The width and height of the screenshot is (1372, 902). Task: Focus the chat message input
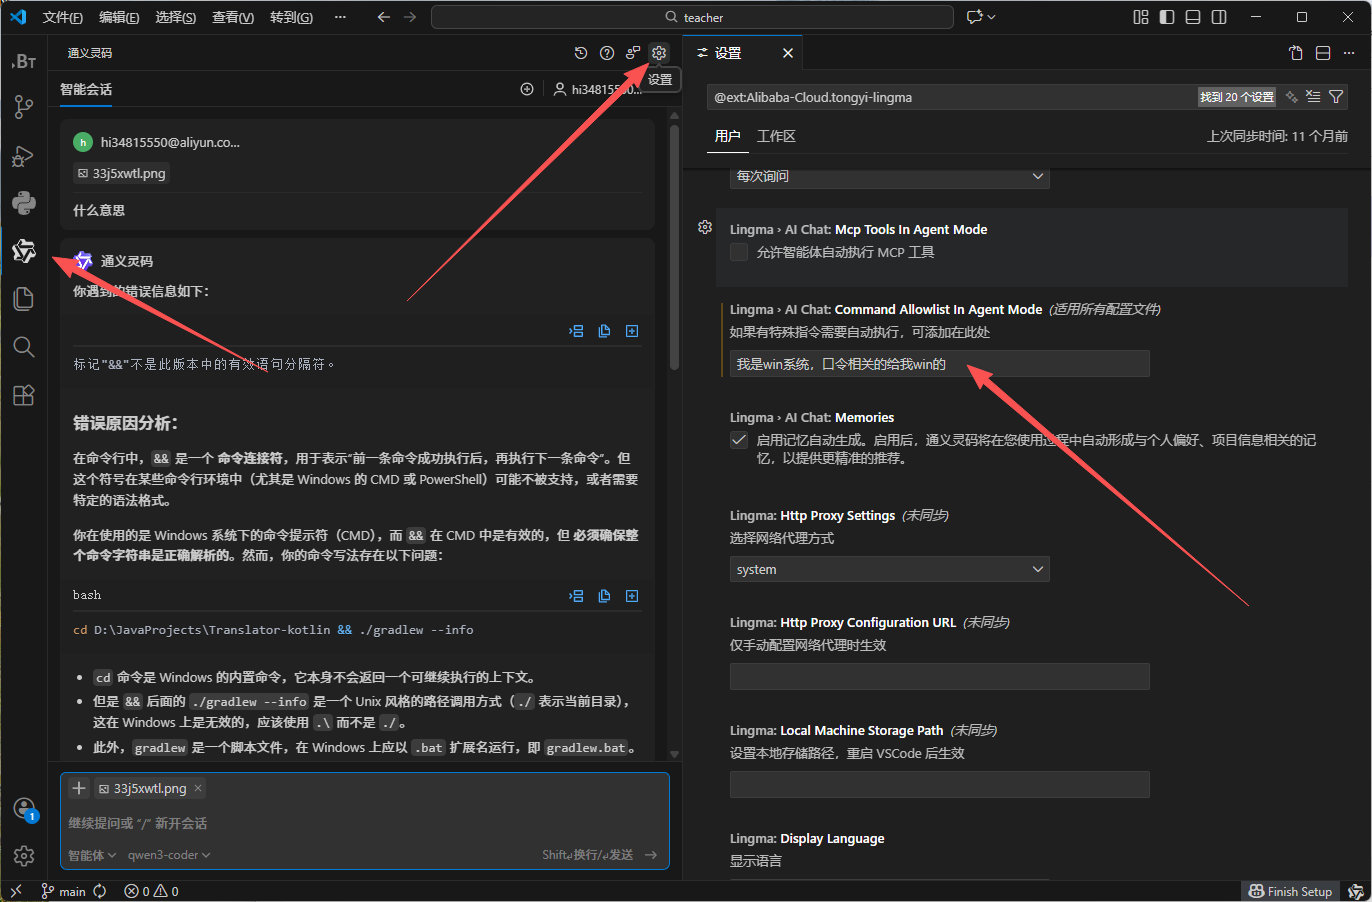pos(365,823)
